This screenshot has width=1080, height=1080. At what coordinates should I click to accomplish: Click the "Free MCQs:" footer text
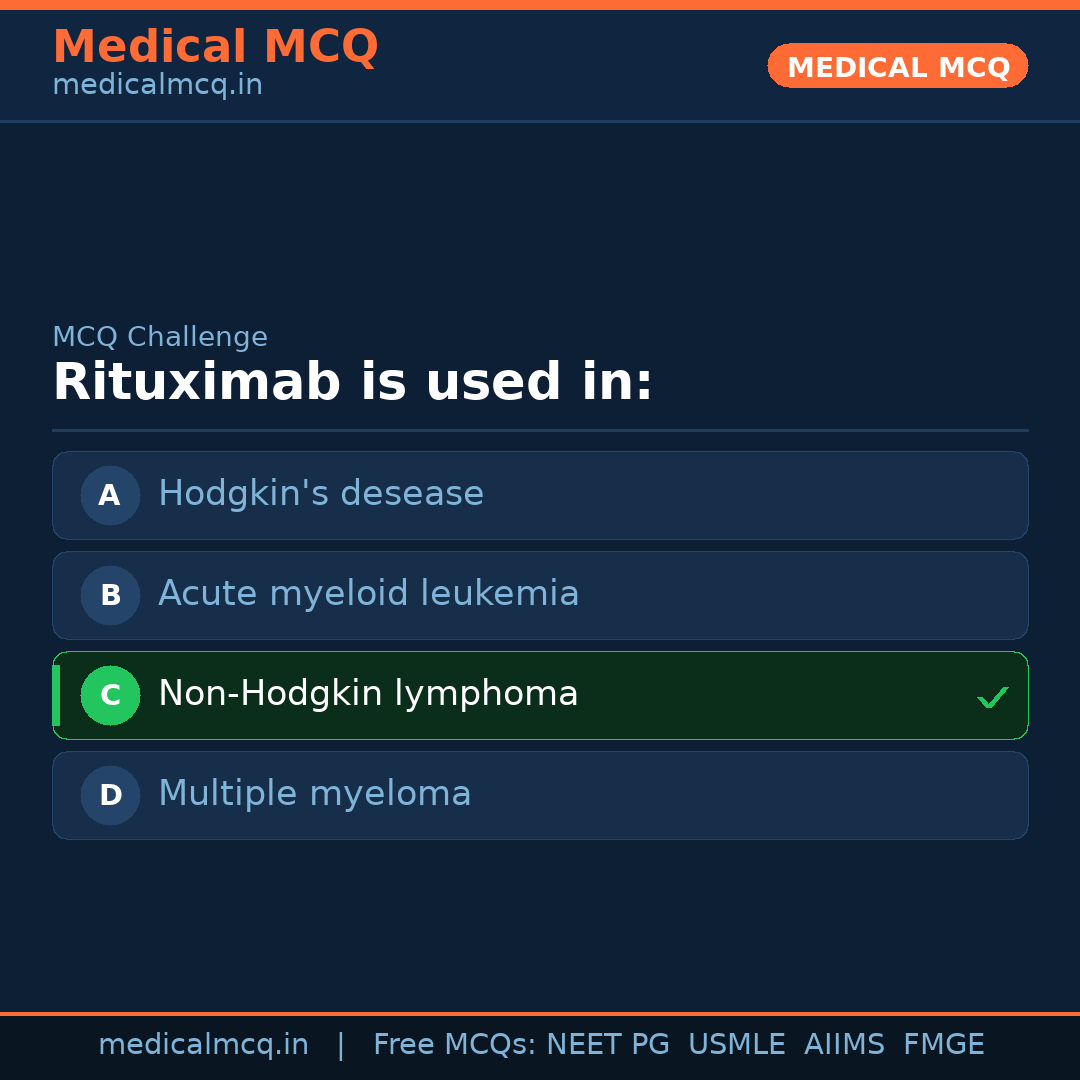point(455,1045)
